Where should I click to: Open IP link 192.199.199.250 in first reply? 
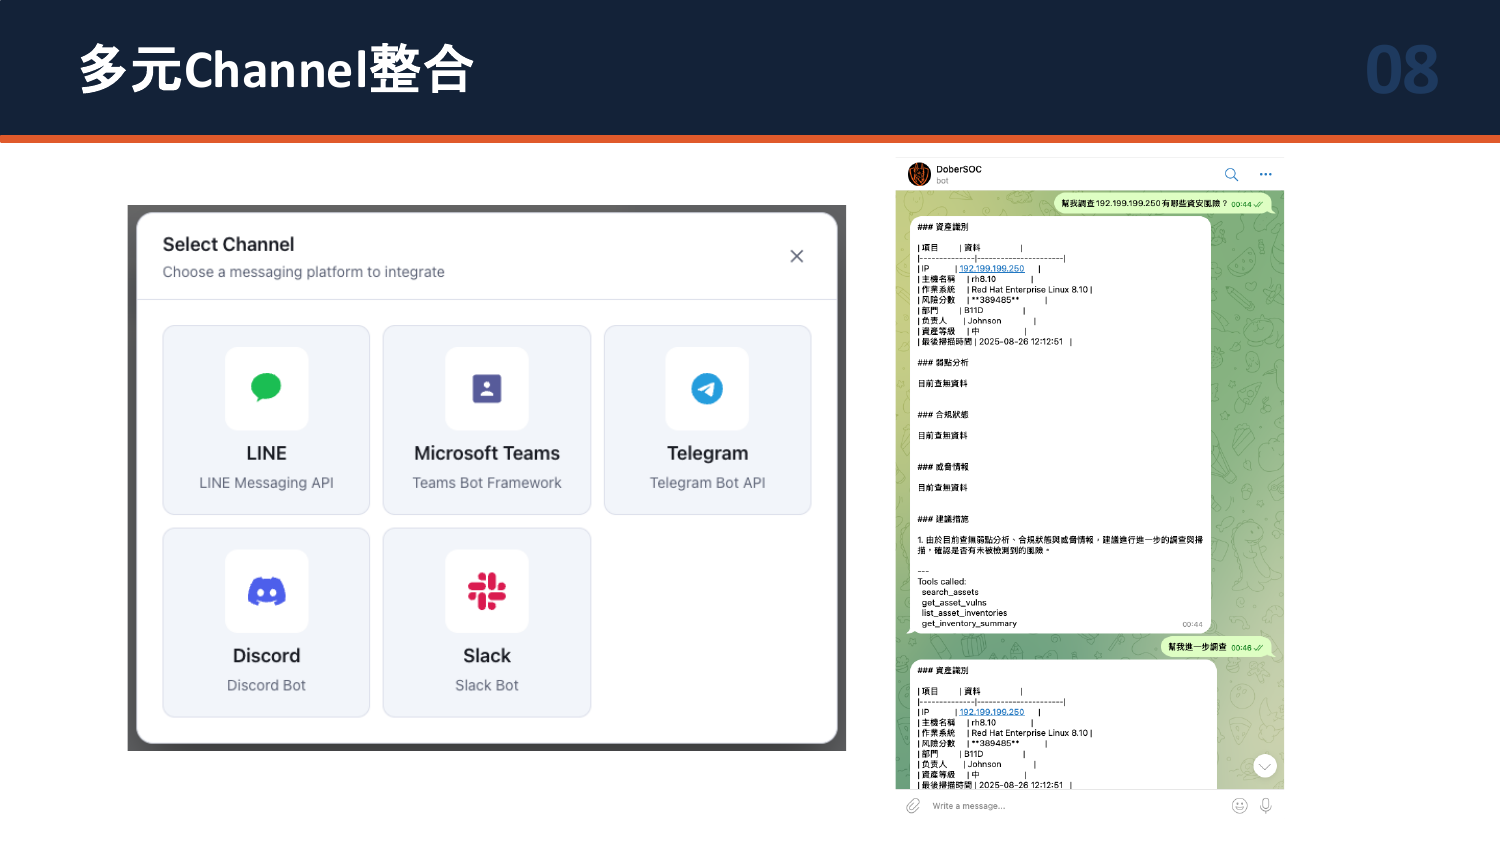pyautogui.click(x=992, y=269)
